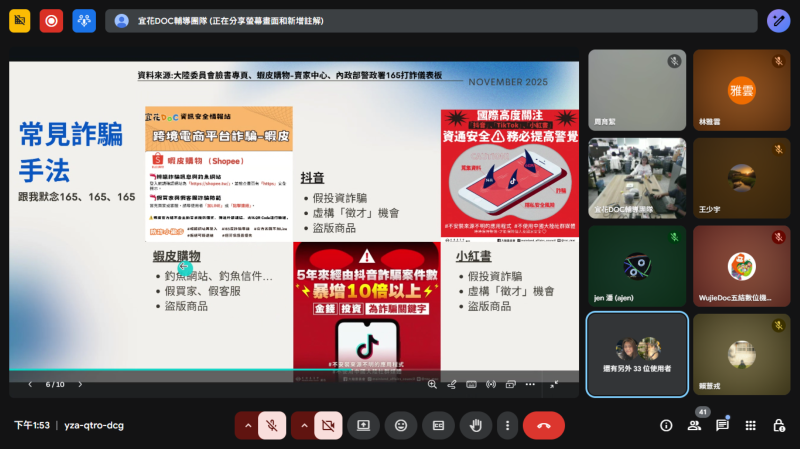Click the Shopee scam infographic image
The height and width of the screenshot is (449, 800).
pyautogui.click(x=219, y=173)
